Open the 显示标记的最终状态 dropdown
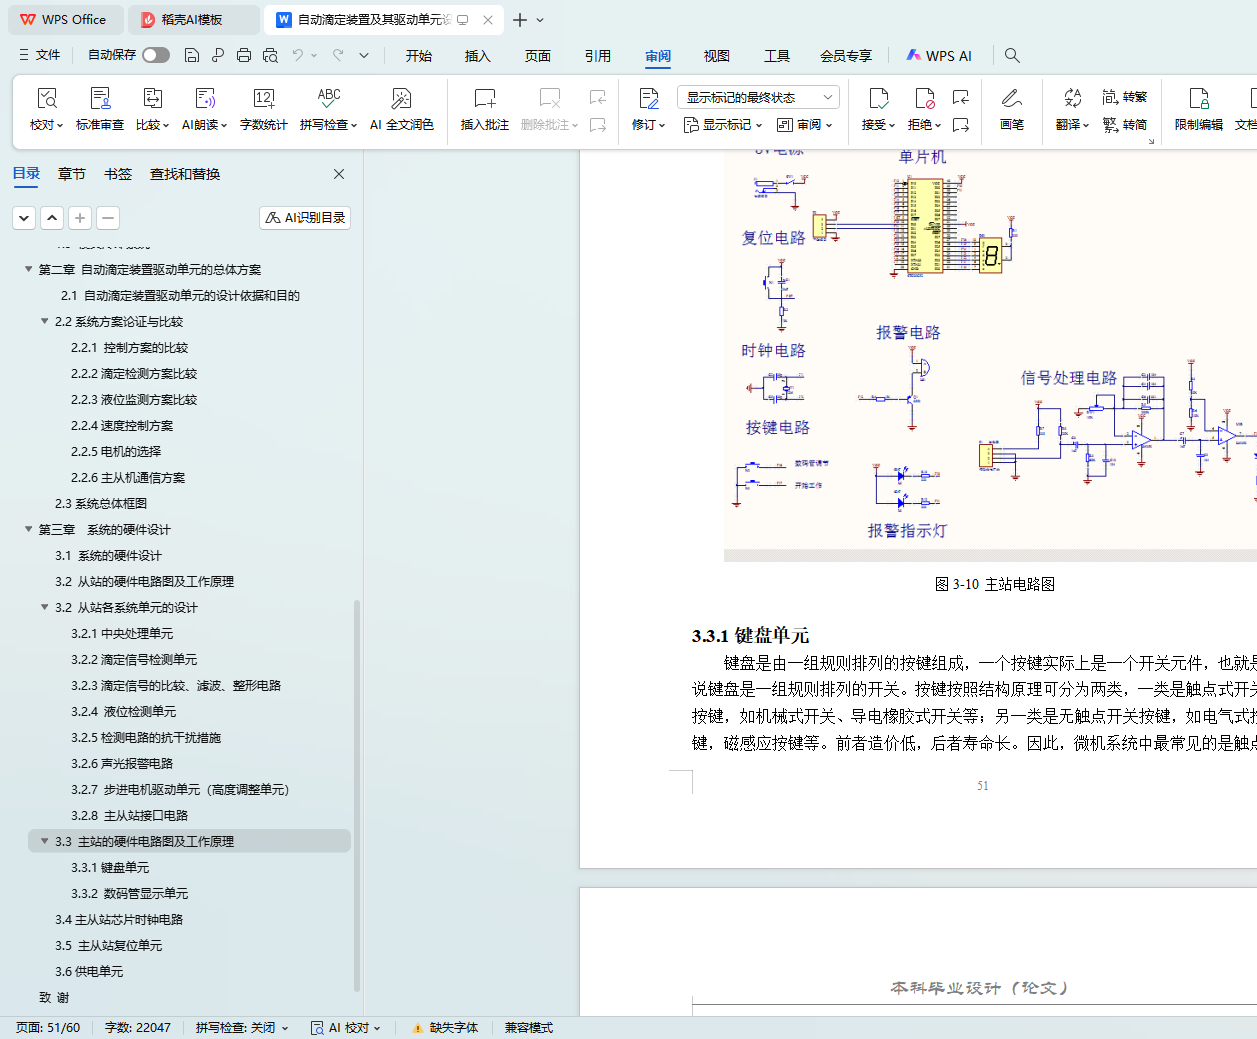Image resolution: width=1257 pixels, height=1039 pixels. [x=757, y=97]
